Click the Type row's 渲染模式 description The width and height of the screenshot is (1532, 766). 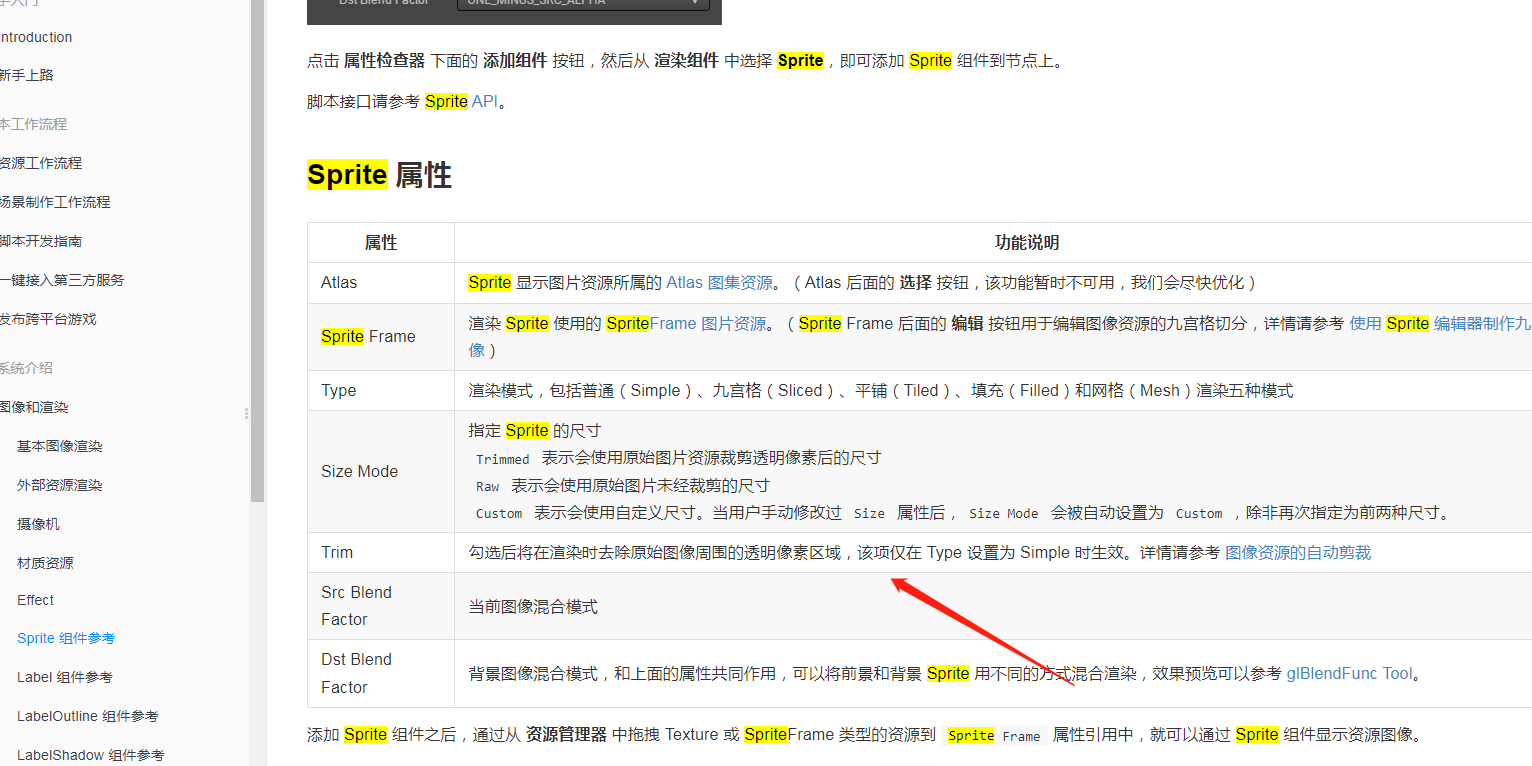[x=881, y=391]
